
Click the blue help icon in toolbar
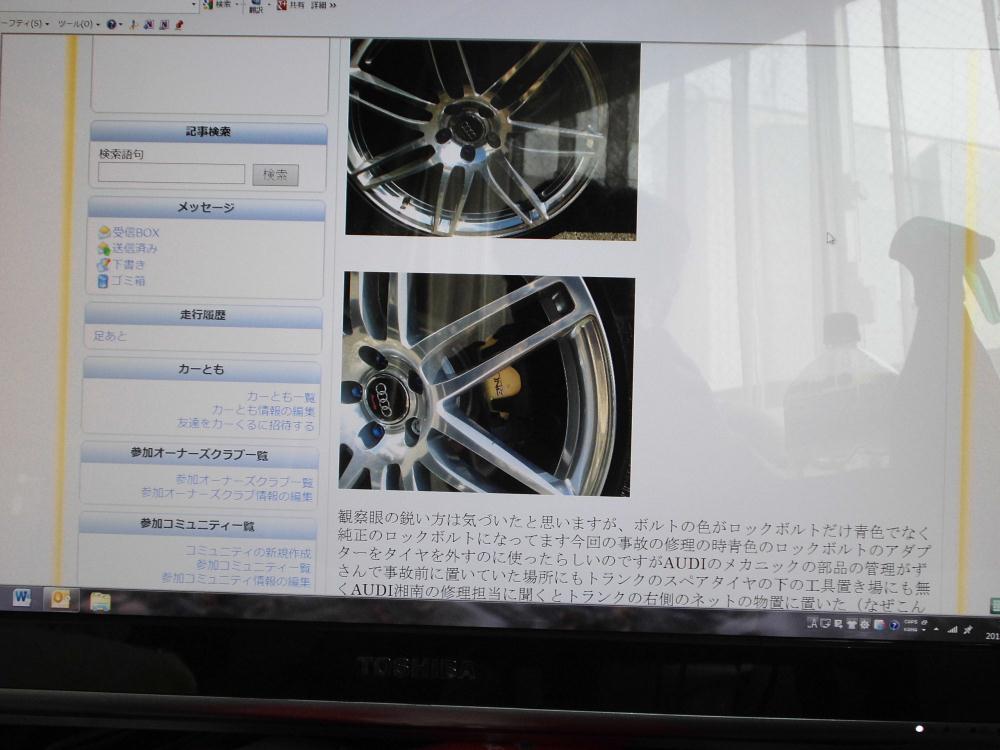(110, 24)
